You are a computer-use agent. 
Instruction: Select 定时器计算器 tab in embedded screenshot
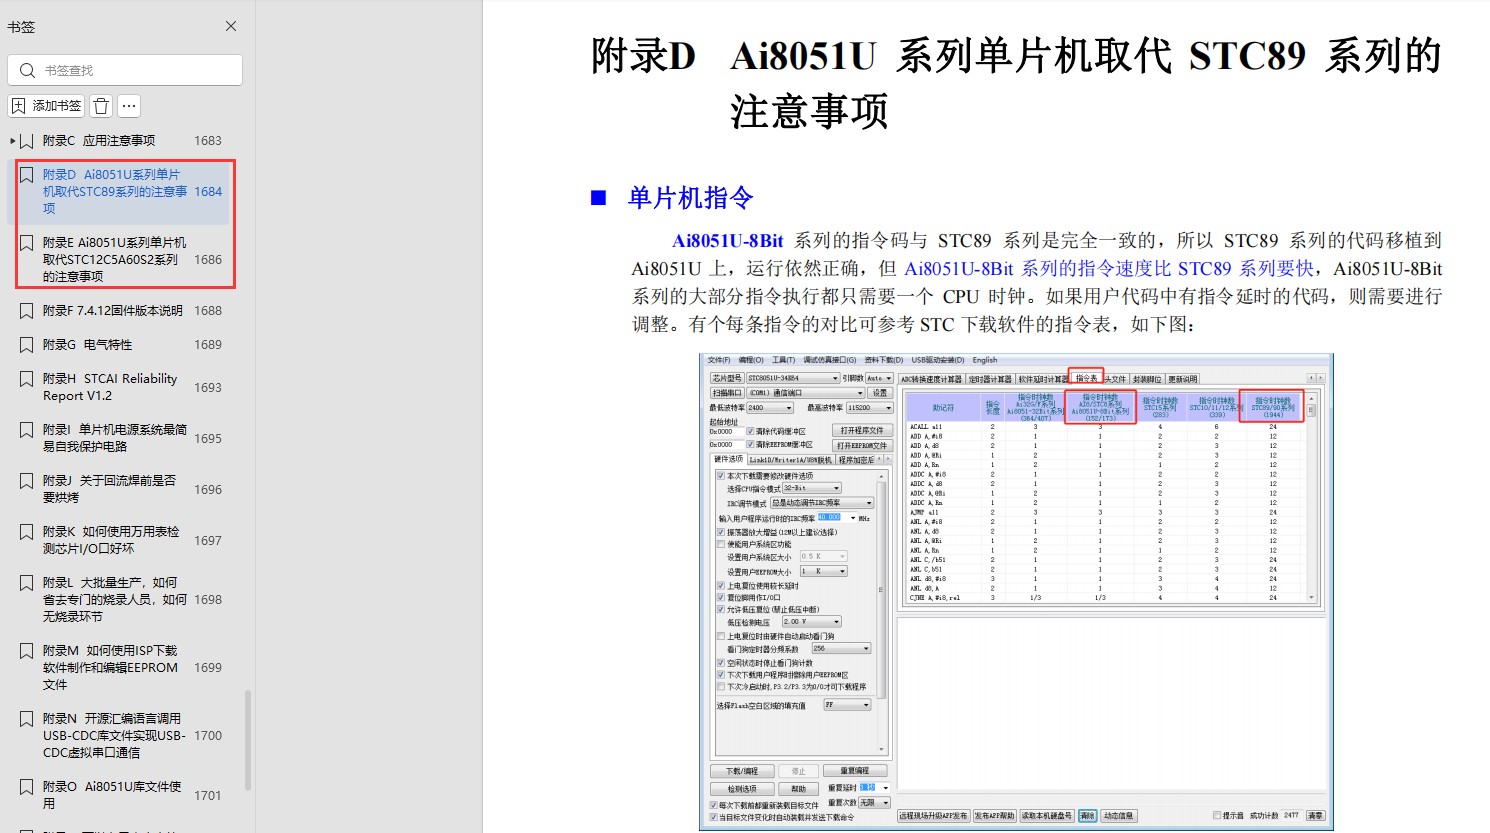(990, 379)
